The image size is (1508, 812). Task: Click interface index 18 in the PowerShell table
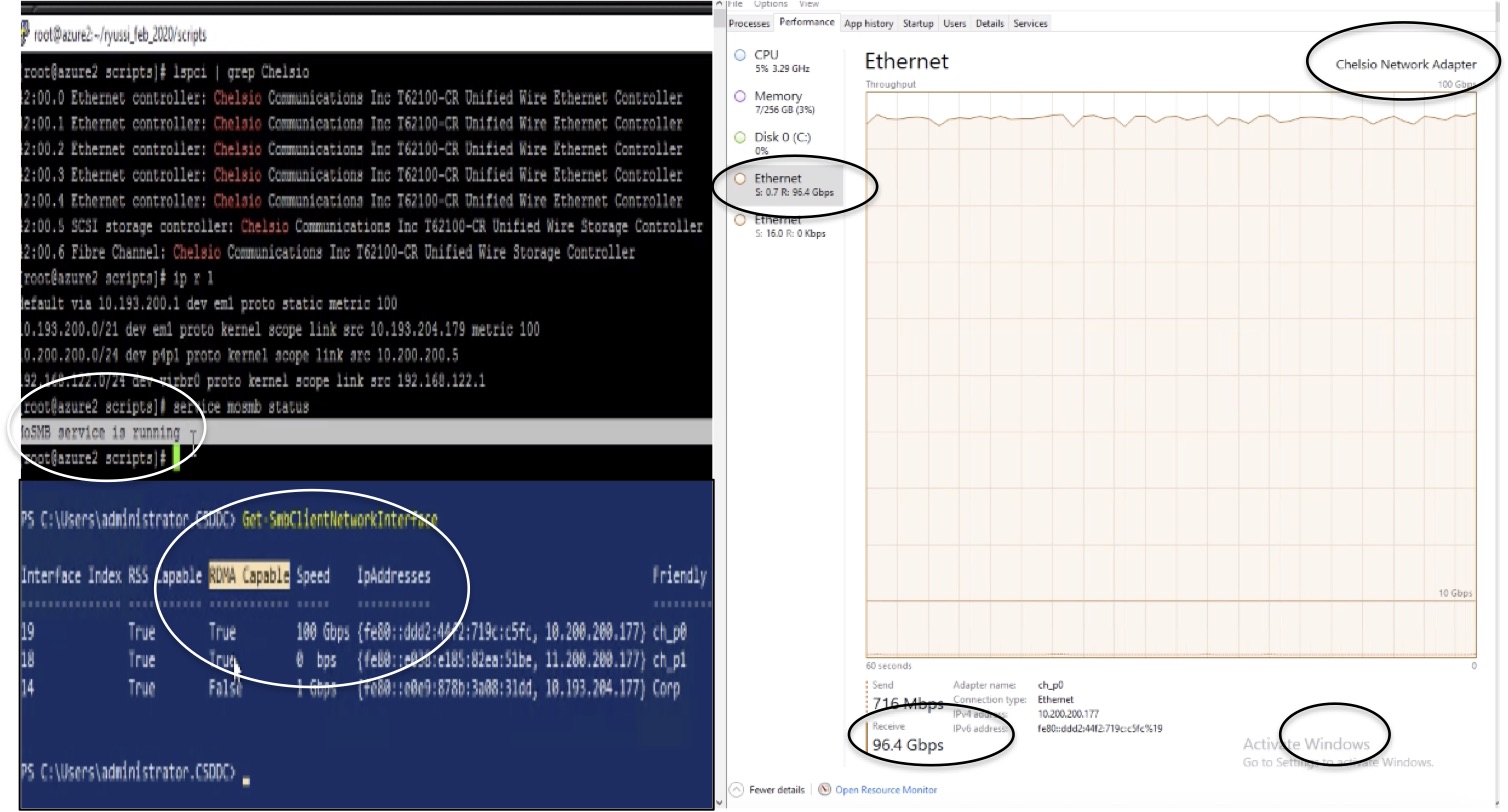click(x=29, y=660)
